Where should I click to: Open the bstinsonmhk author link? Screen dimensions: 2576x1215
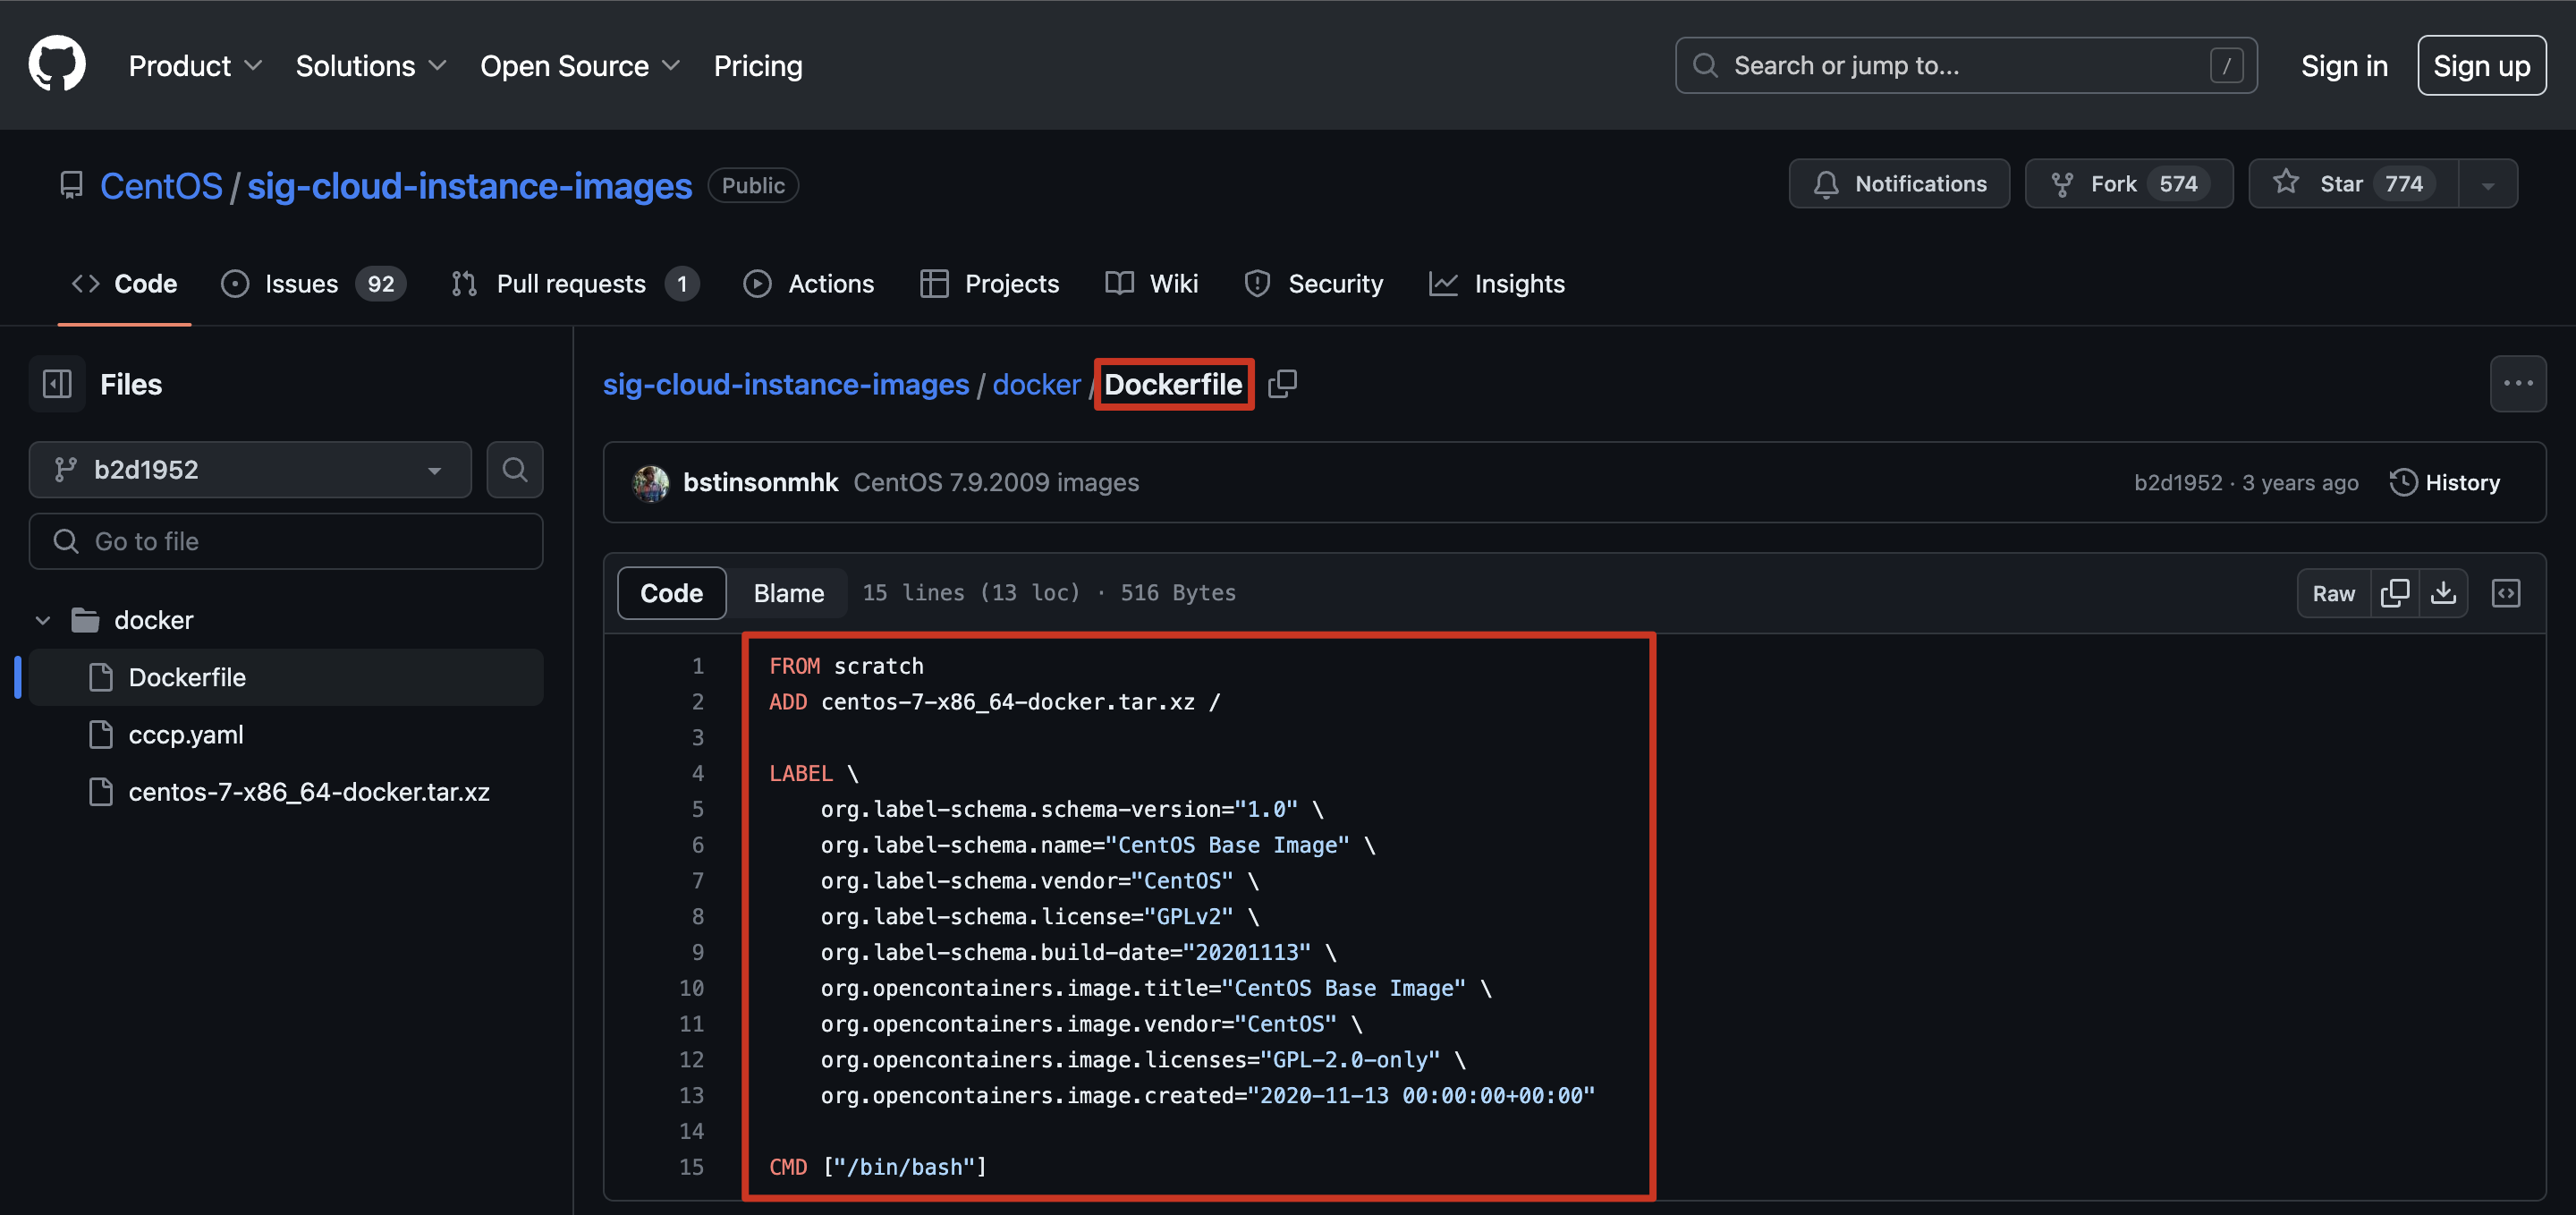tap(760, 483)
